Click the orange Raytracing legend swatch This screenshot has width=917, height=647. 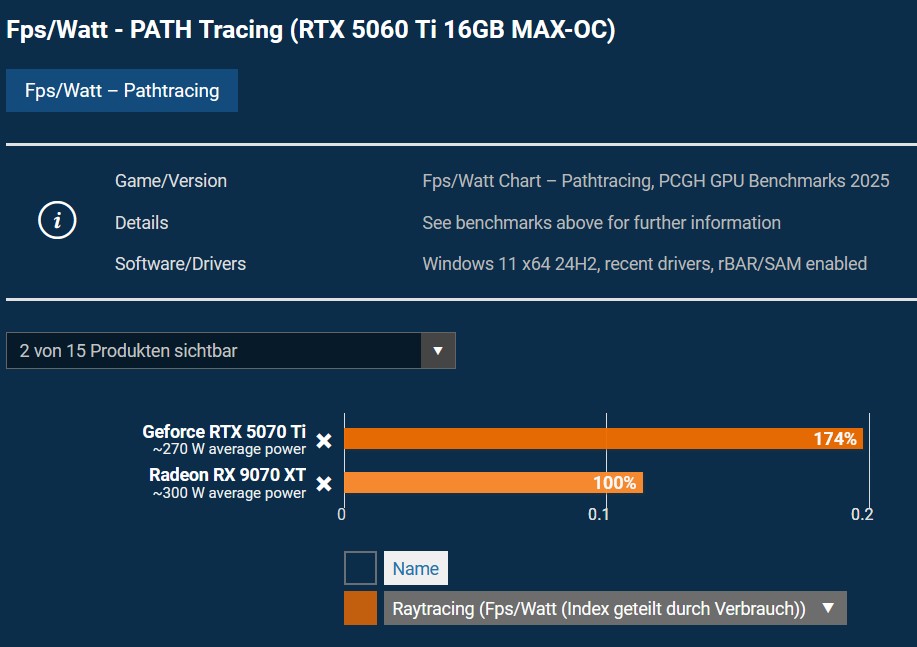[x=360, y=608]
